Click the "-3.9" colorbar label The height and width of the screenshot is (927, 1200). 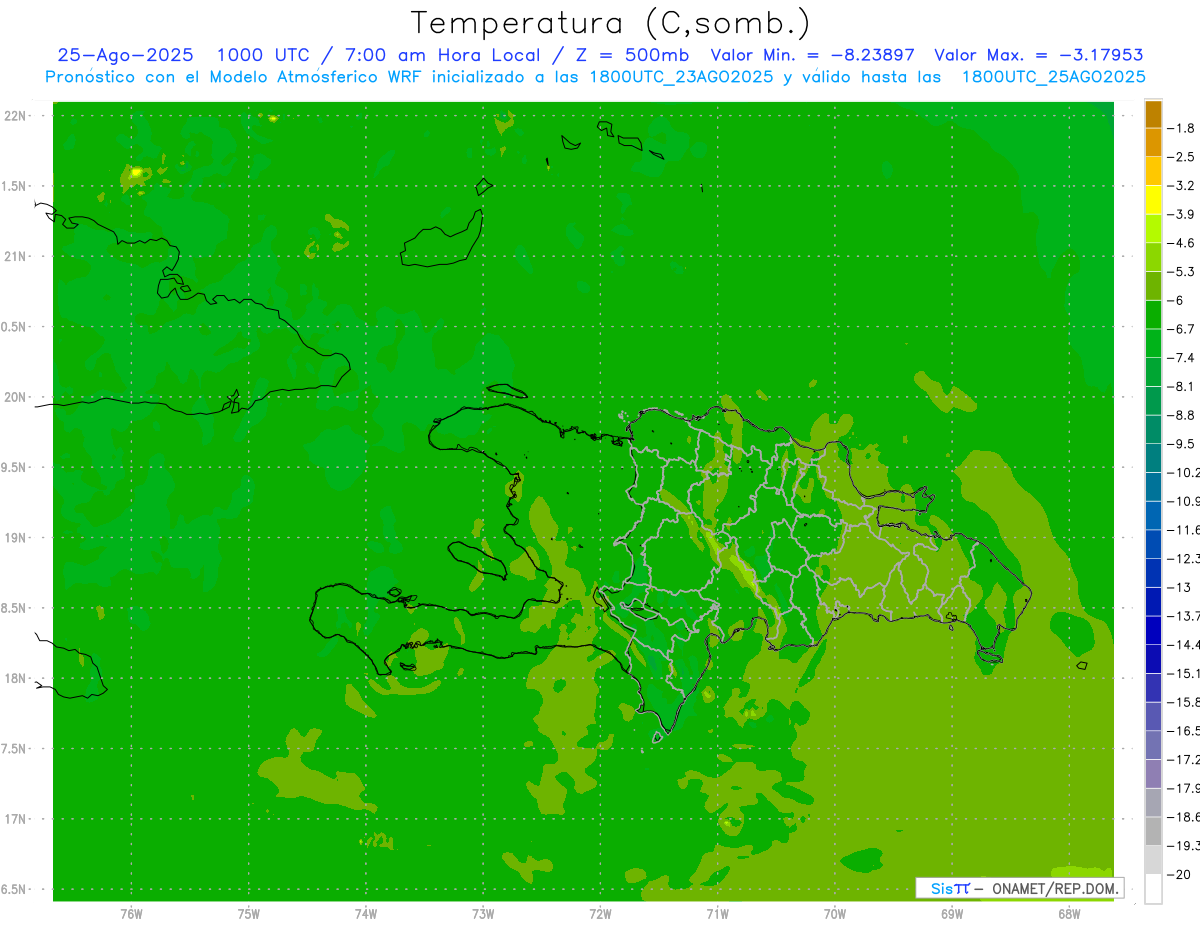(1181, 214)
